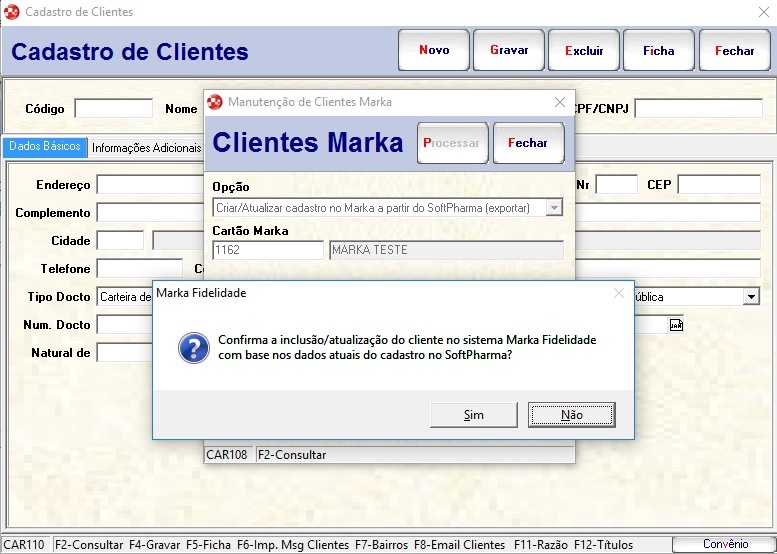Screen dimensions: 777x554
Task: Click F7-Bairros shortcut text in status bar
Action: click(x=382, y=545)
